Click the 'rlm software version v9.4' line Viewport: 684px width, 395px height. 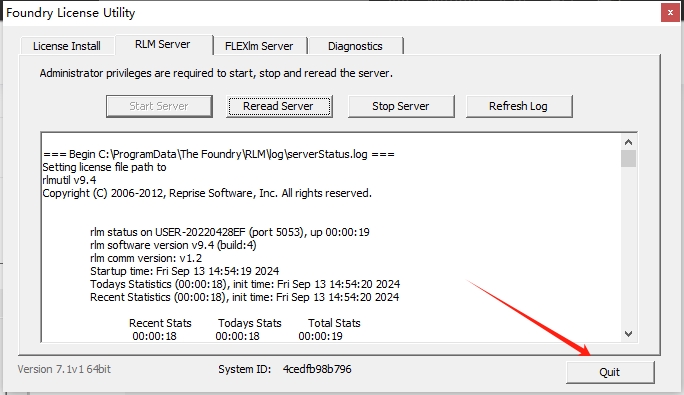click(x=173, y=245)
